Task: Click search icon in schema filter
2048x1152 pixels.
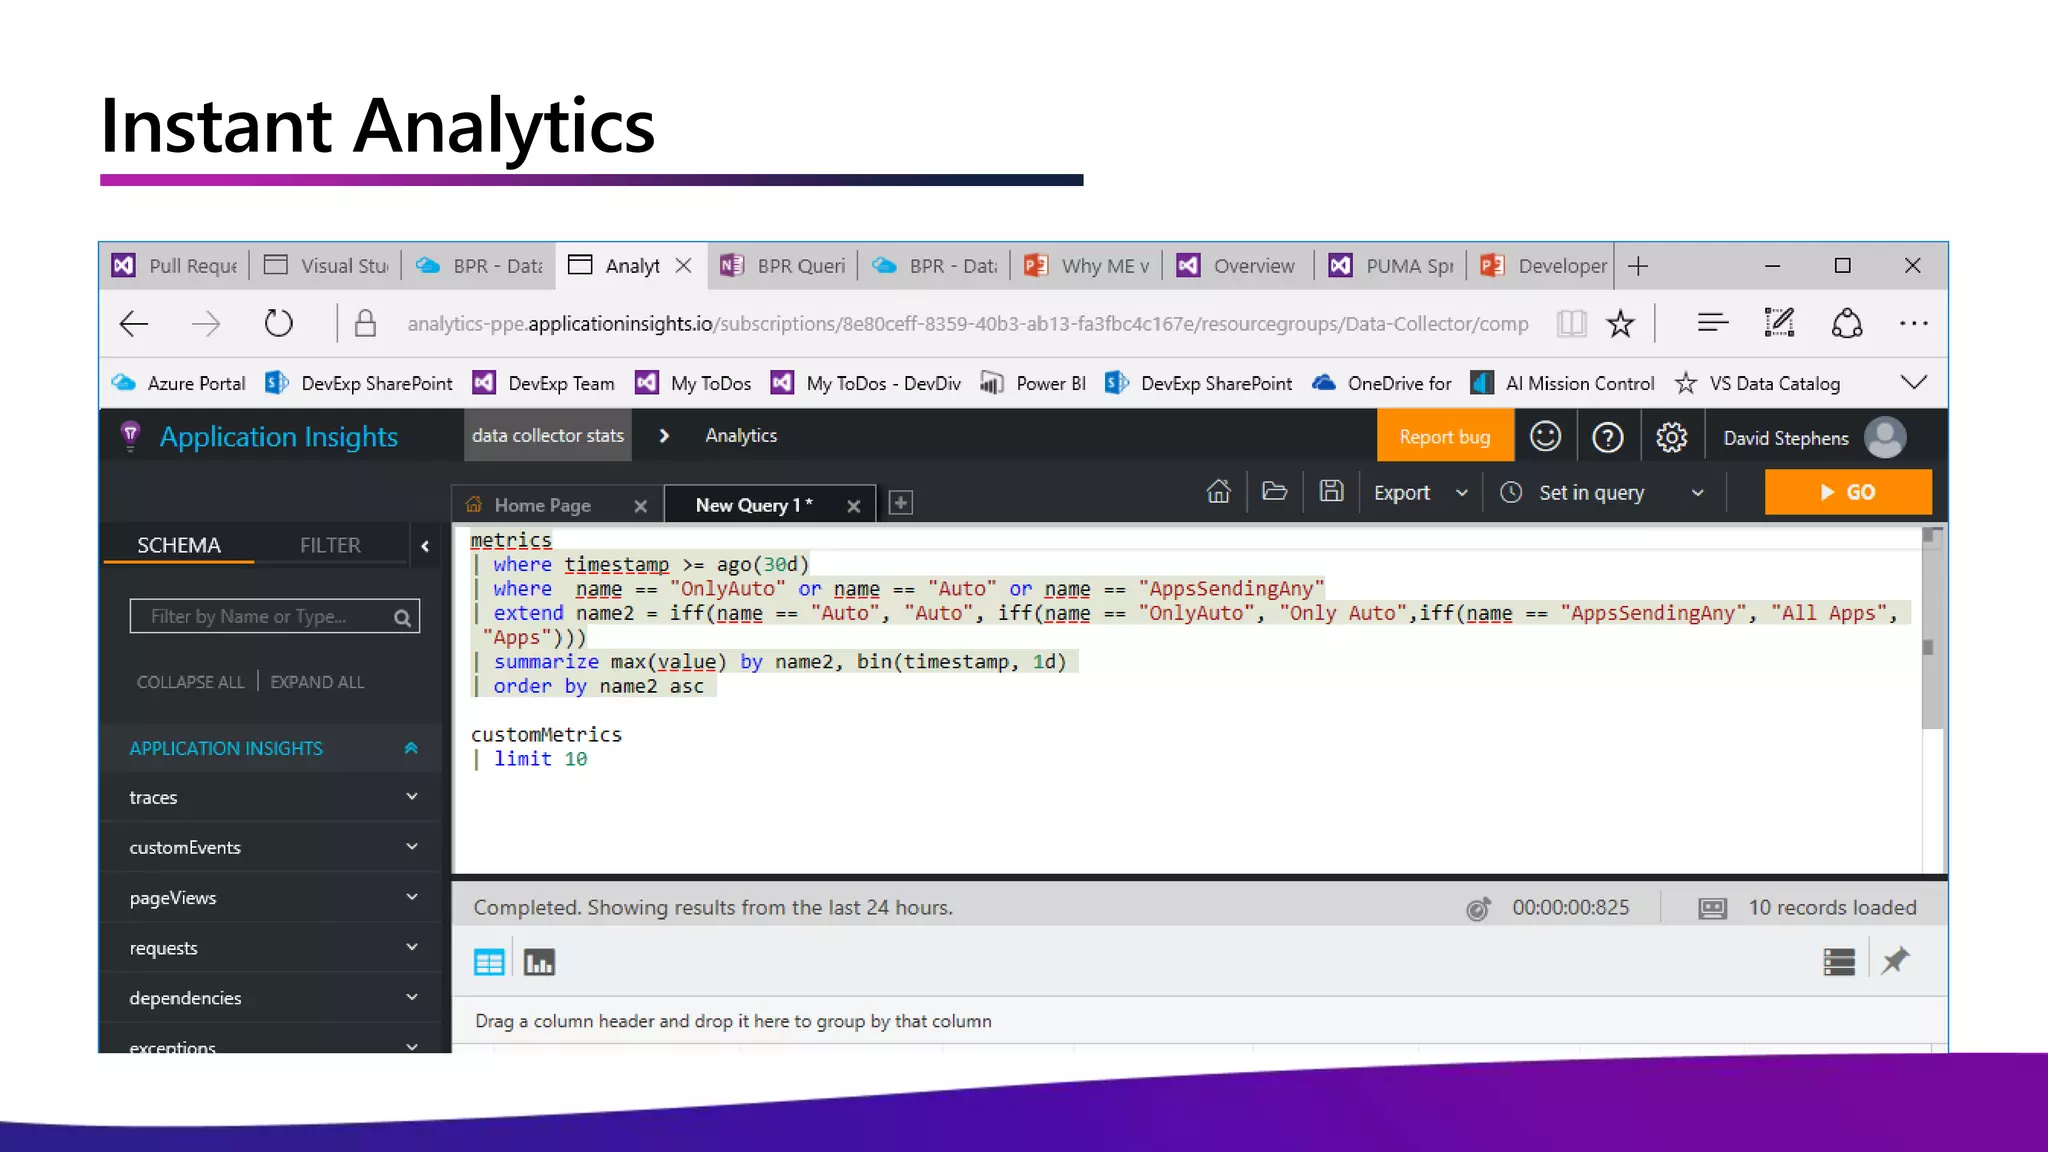Action: click(x=402, y=617)
